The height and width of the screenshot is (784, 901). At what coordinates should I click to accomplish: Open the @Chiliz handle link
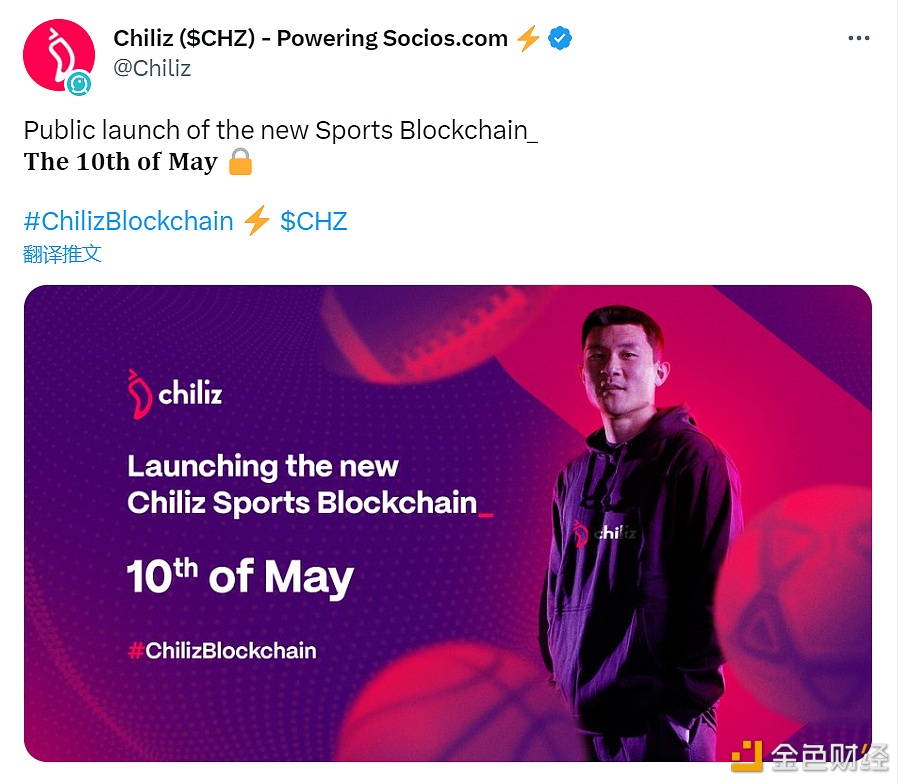coord(152,68)
